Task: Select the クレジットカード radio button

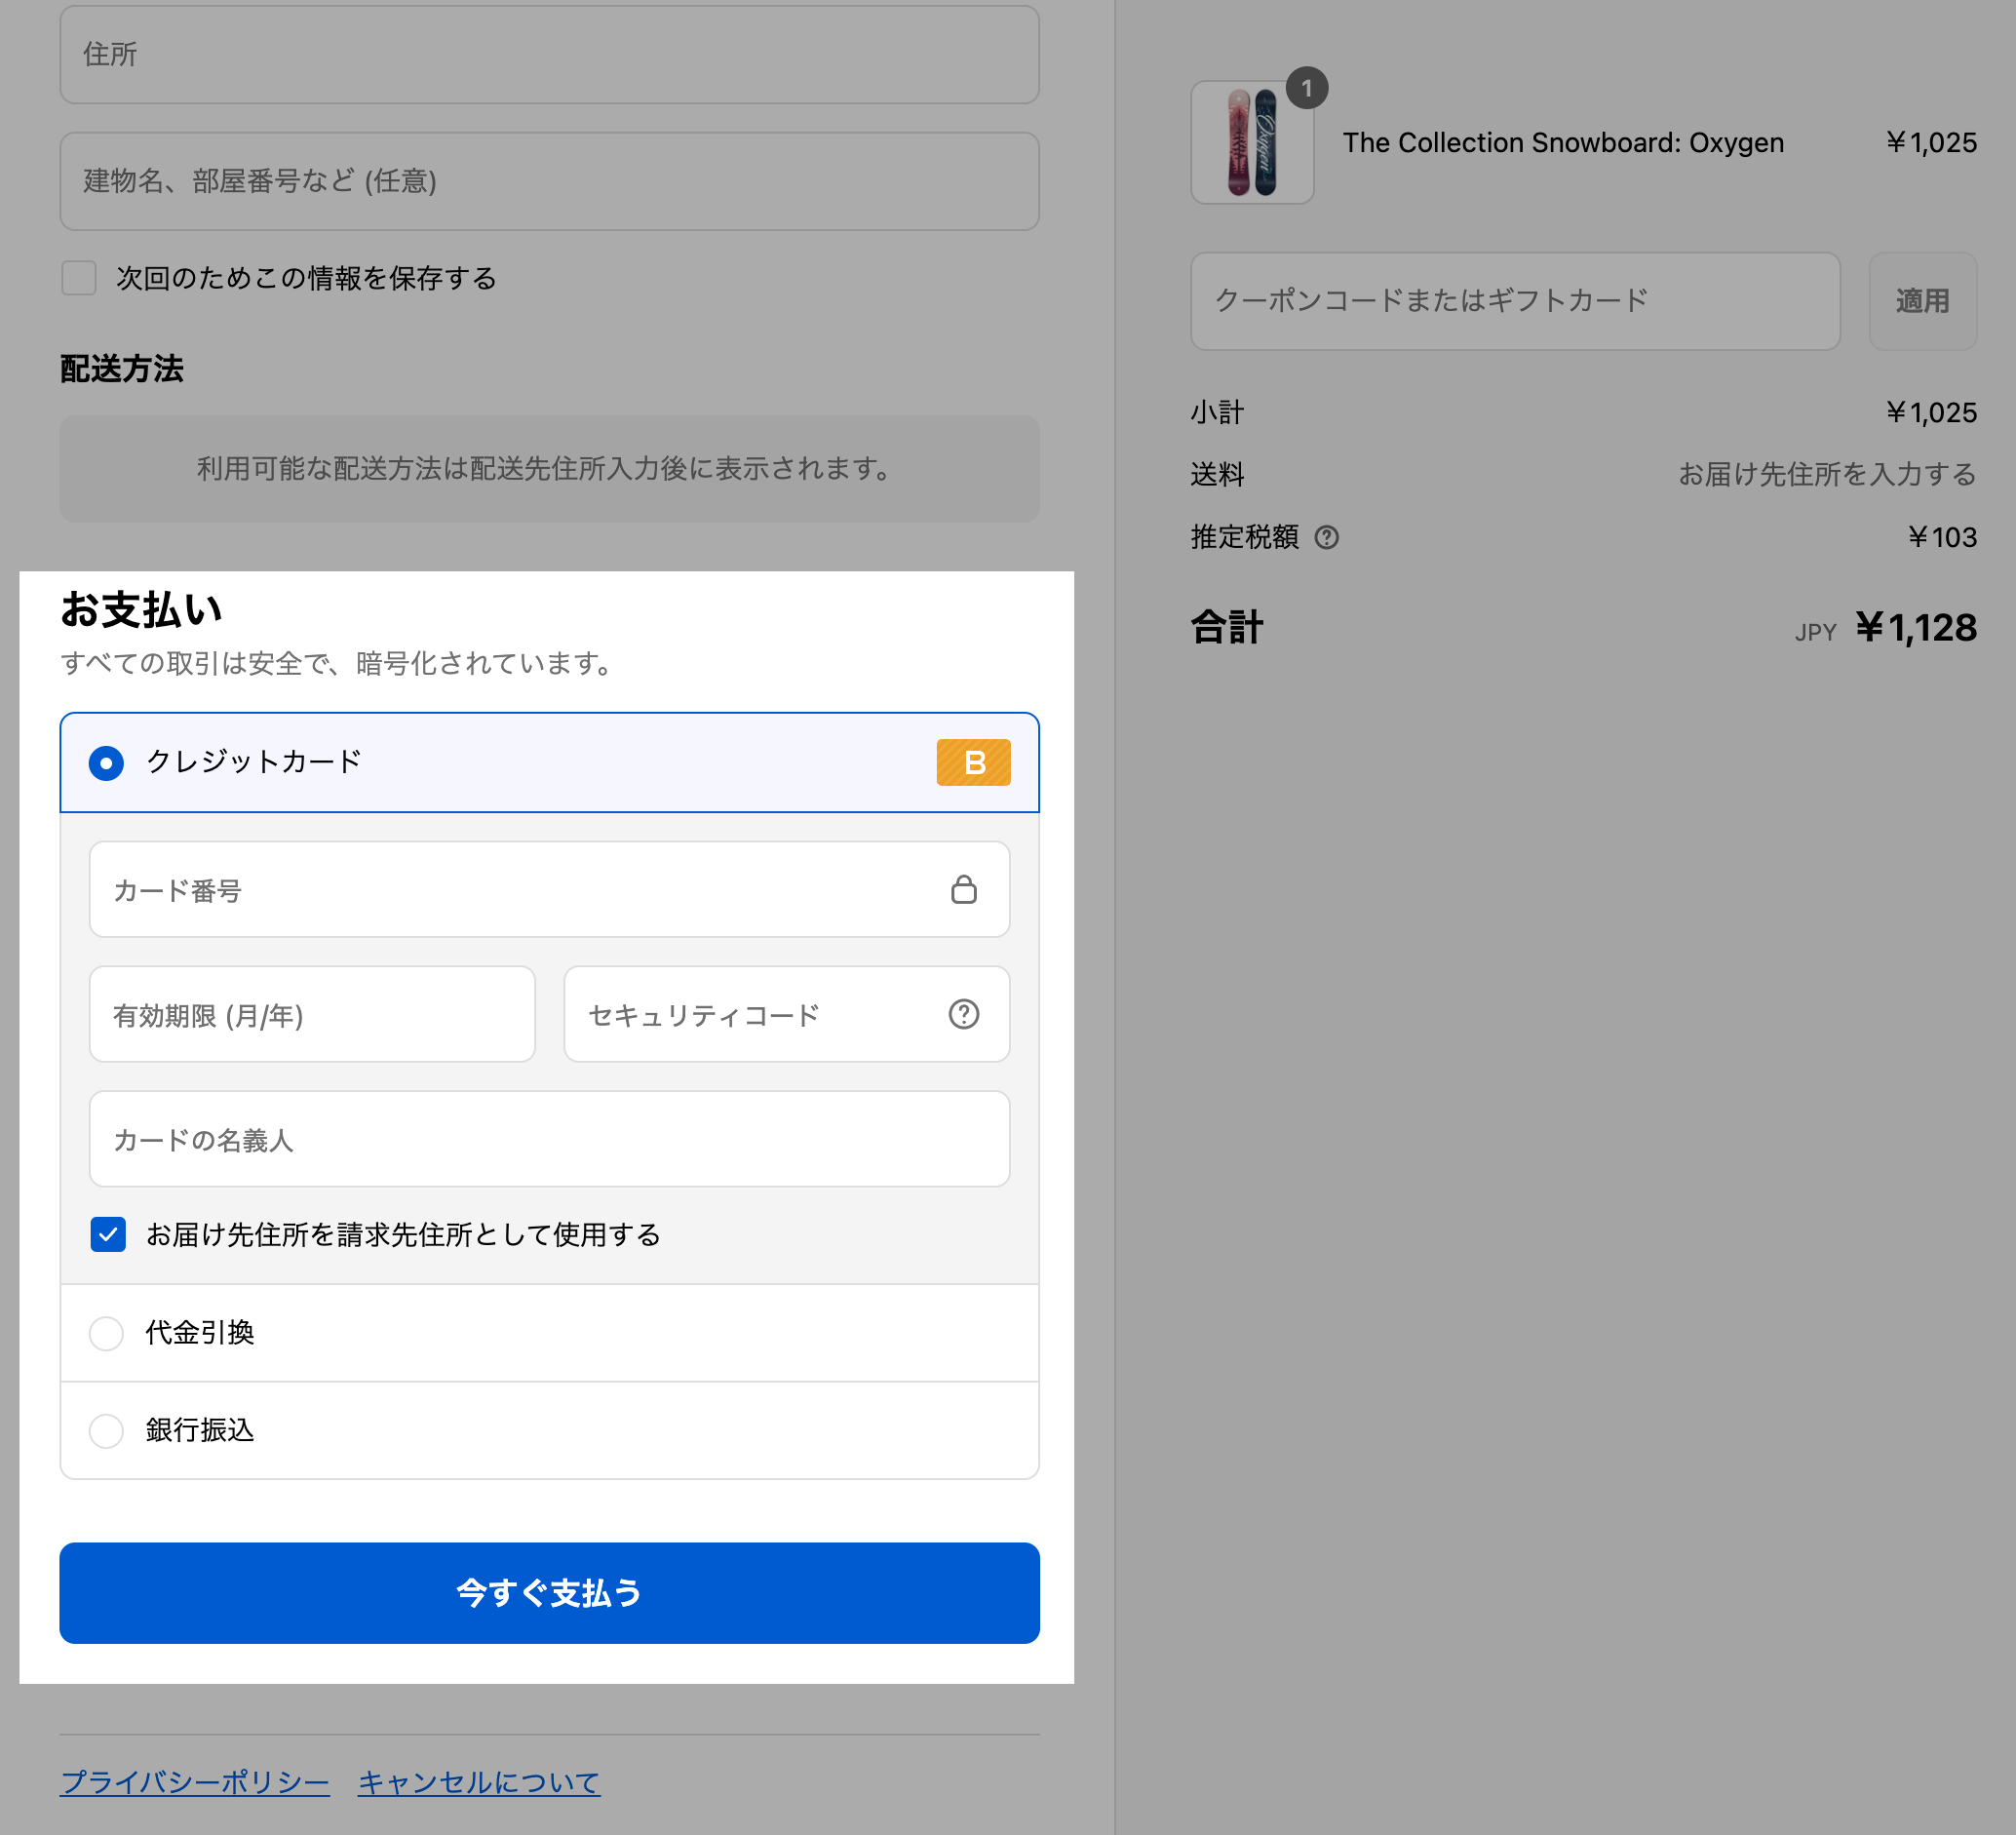Action: pyautogui.click(x=106, y=762)
